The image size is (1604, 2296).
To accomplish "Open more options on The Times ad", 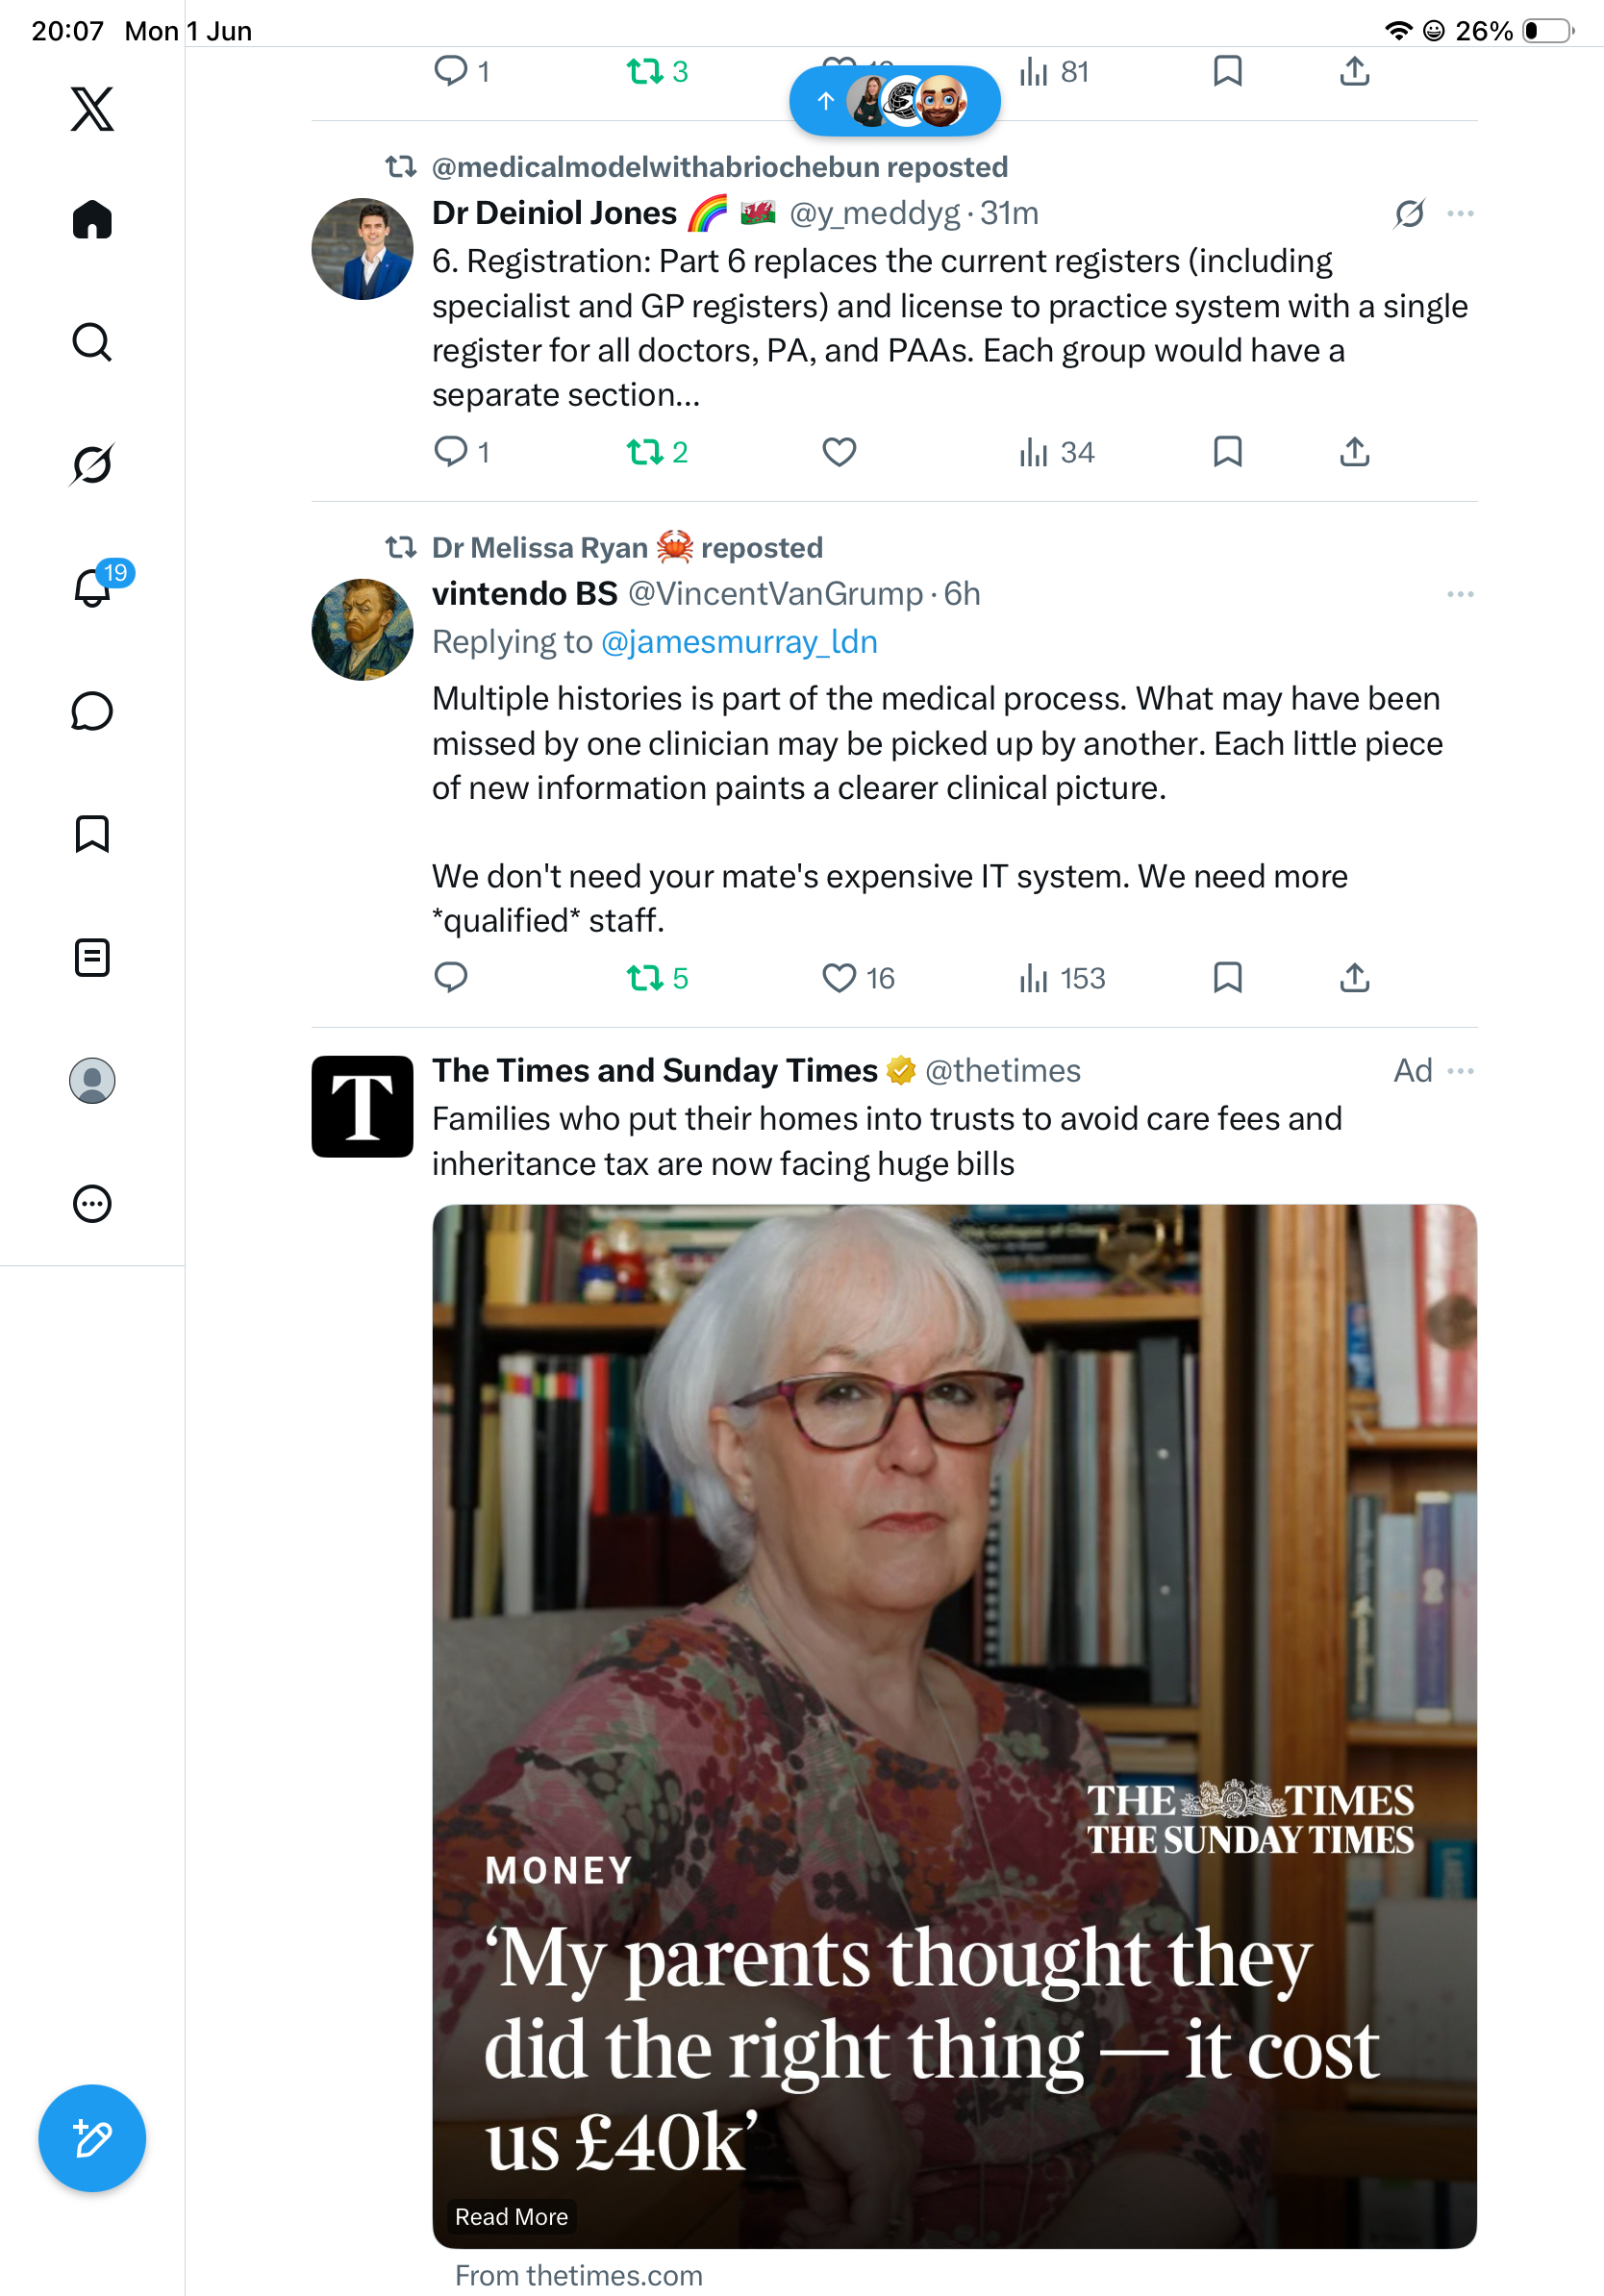I will tap(1460, 1071).
